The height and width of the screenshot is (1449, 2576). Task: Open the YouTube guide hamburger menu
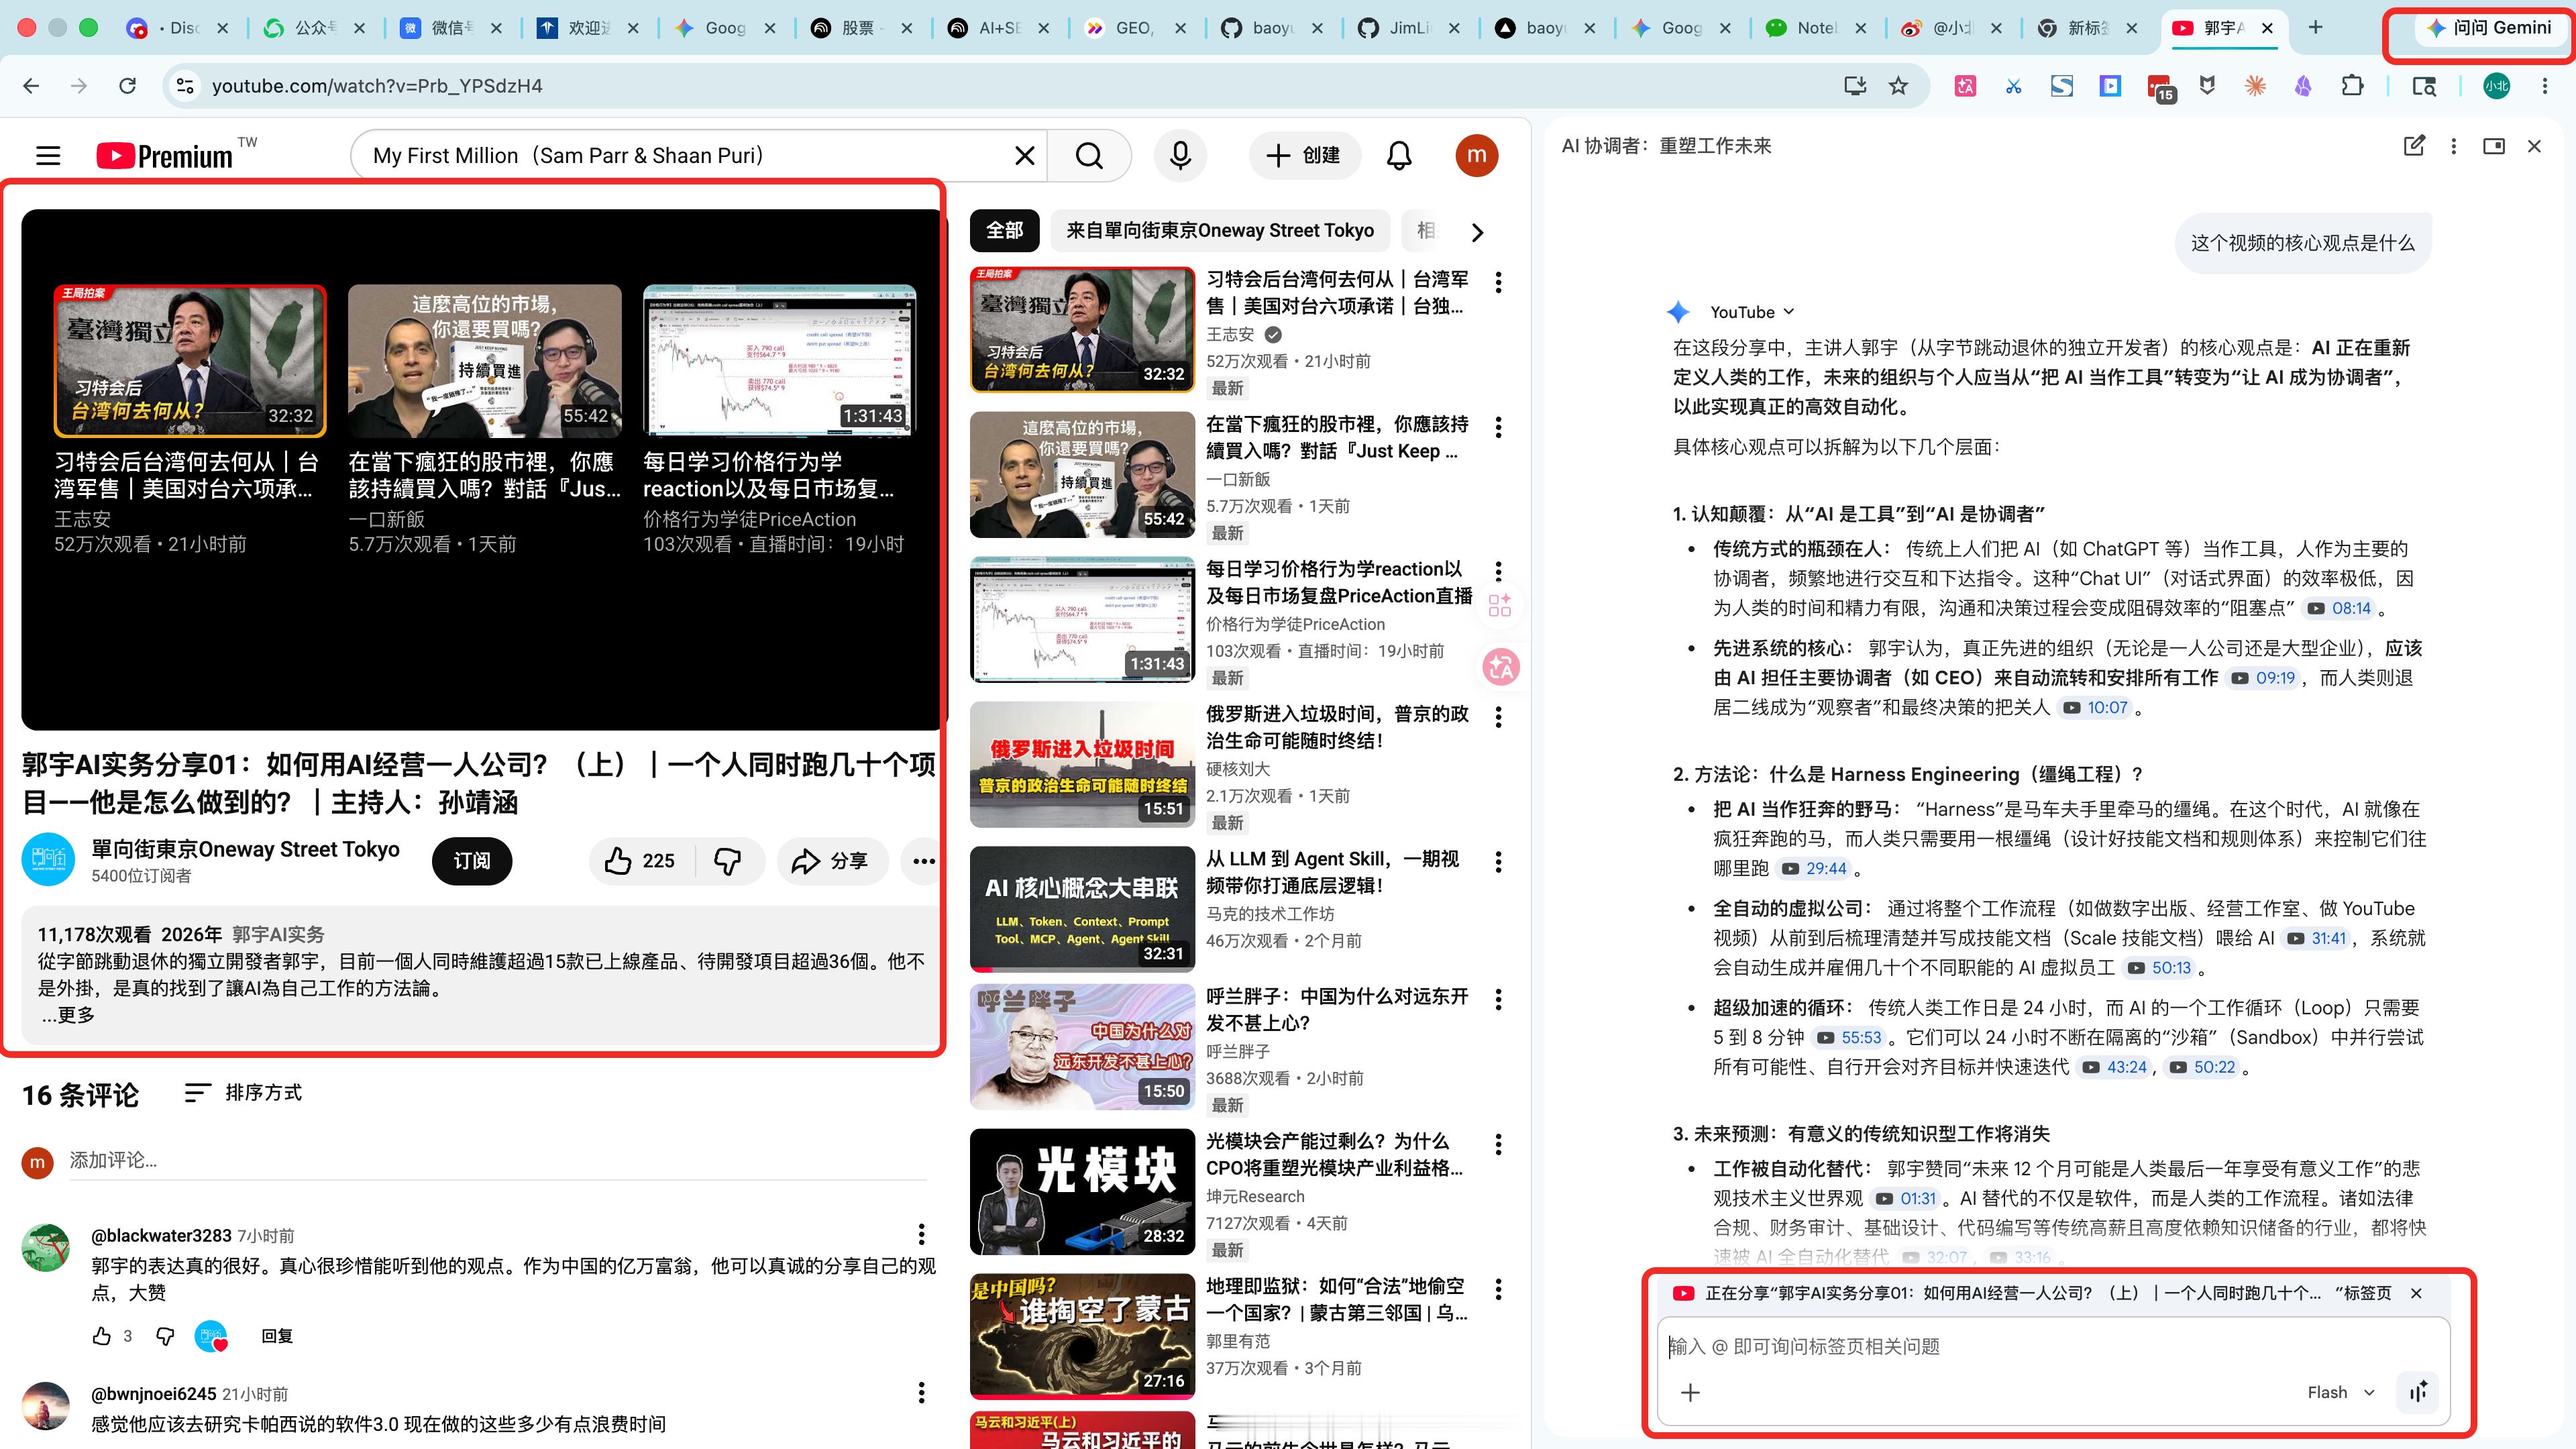(48, 155)
